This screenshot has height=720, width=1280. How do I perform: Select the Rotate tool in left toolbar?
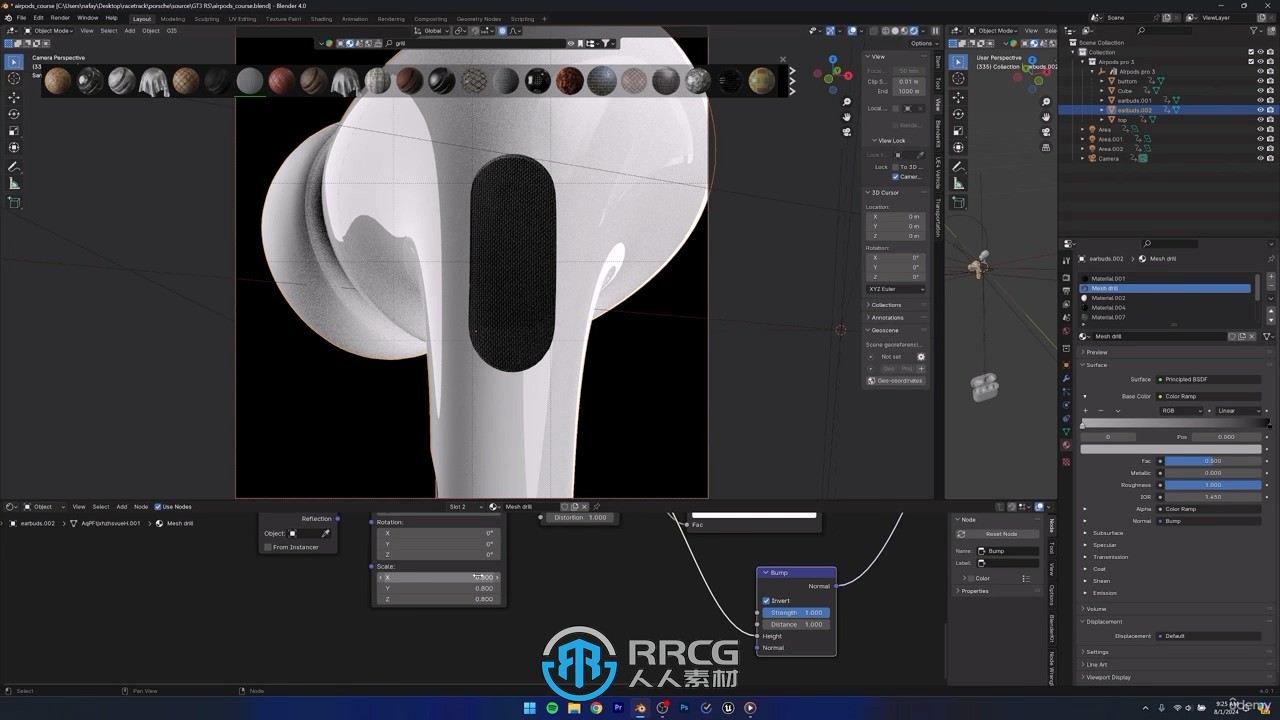click(14, 114)
